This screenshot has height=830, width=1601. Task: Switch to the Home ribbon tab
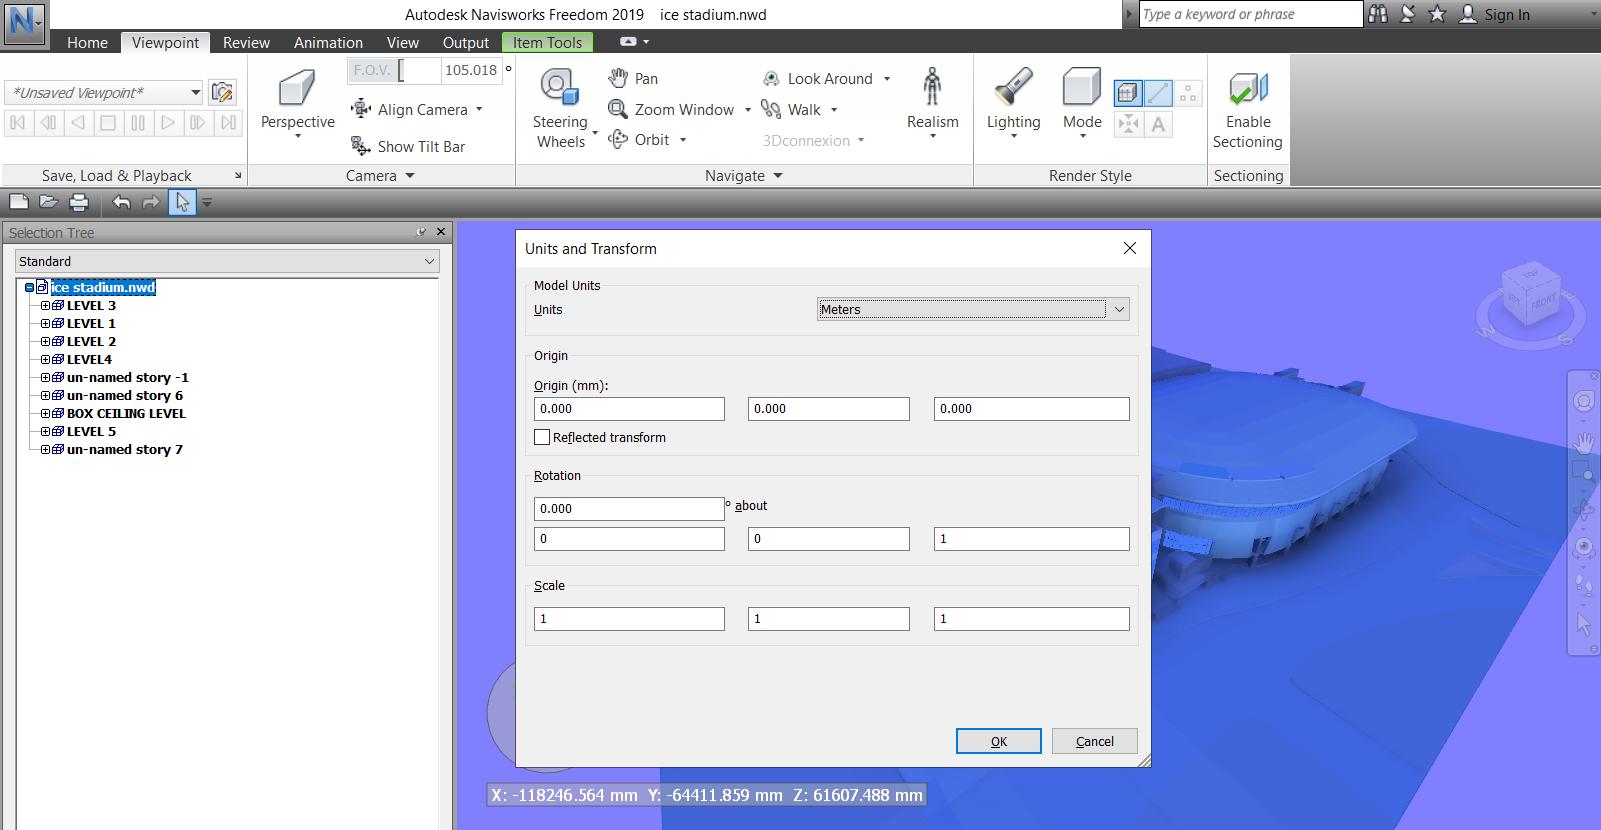[x=87, y=42]
